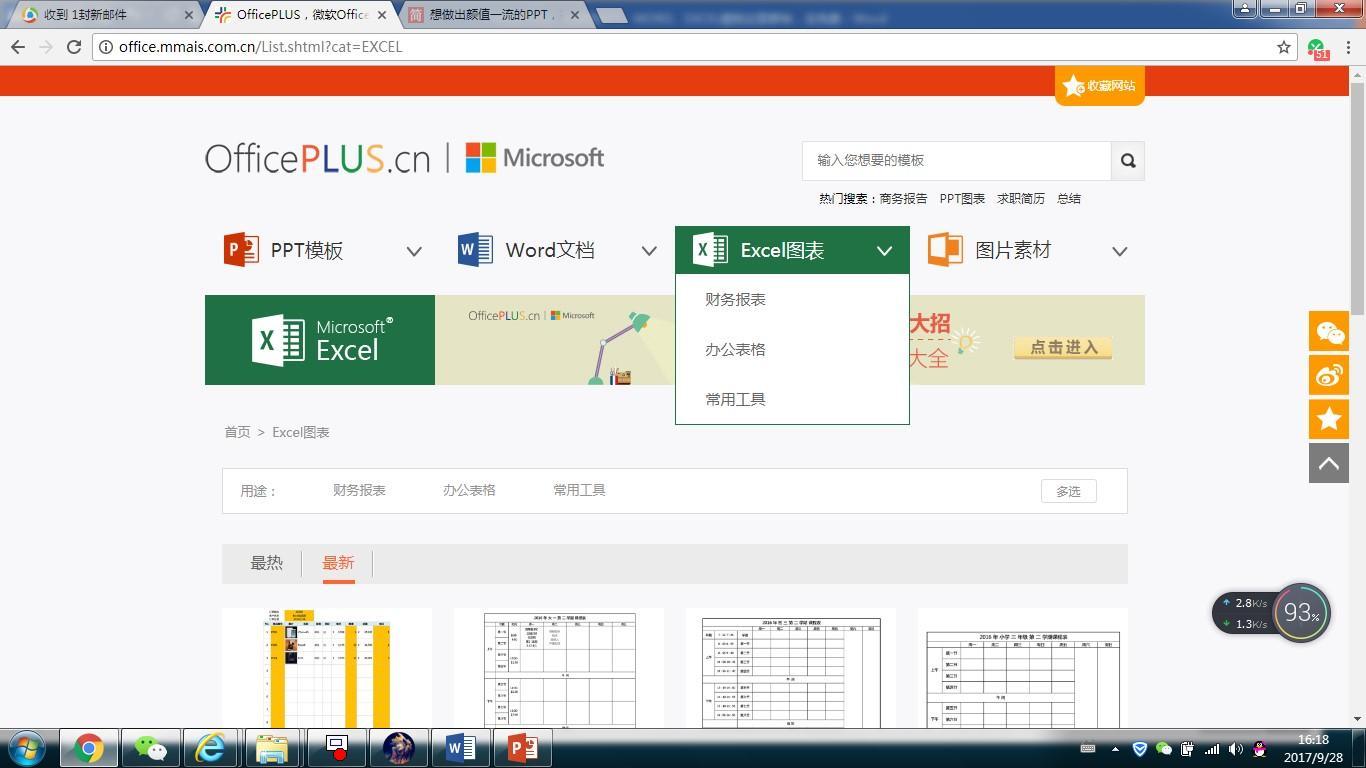Image resolution: width=1366 pixels, height=768 pixels.
Task: Click the OfficePLUS.cn logo
Action: click(317, 158)
